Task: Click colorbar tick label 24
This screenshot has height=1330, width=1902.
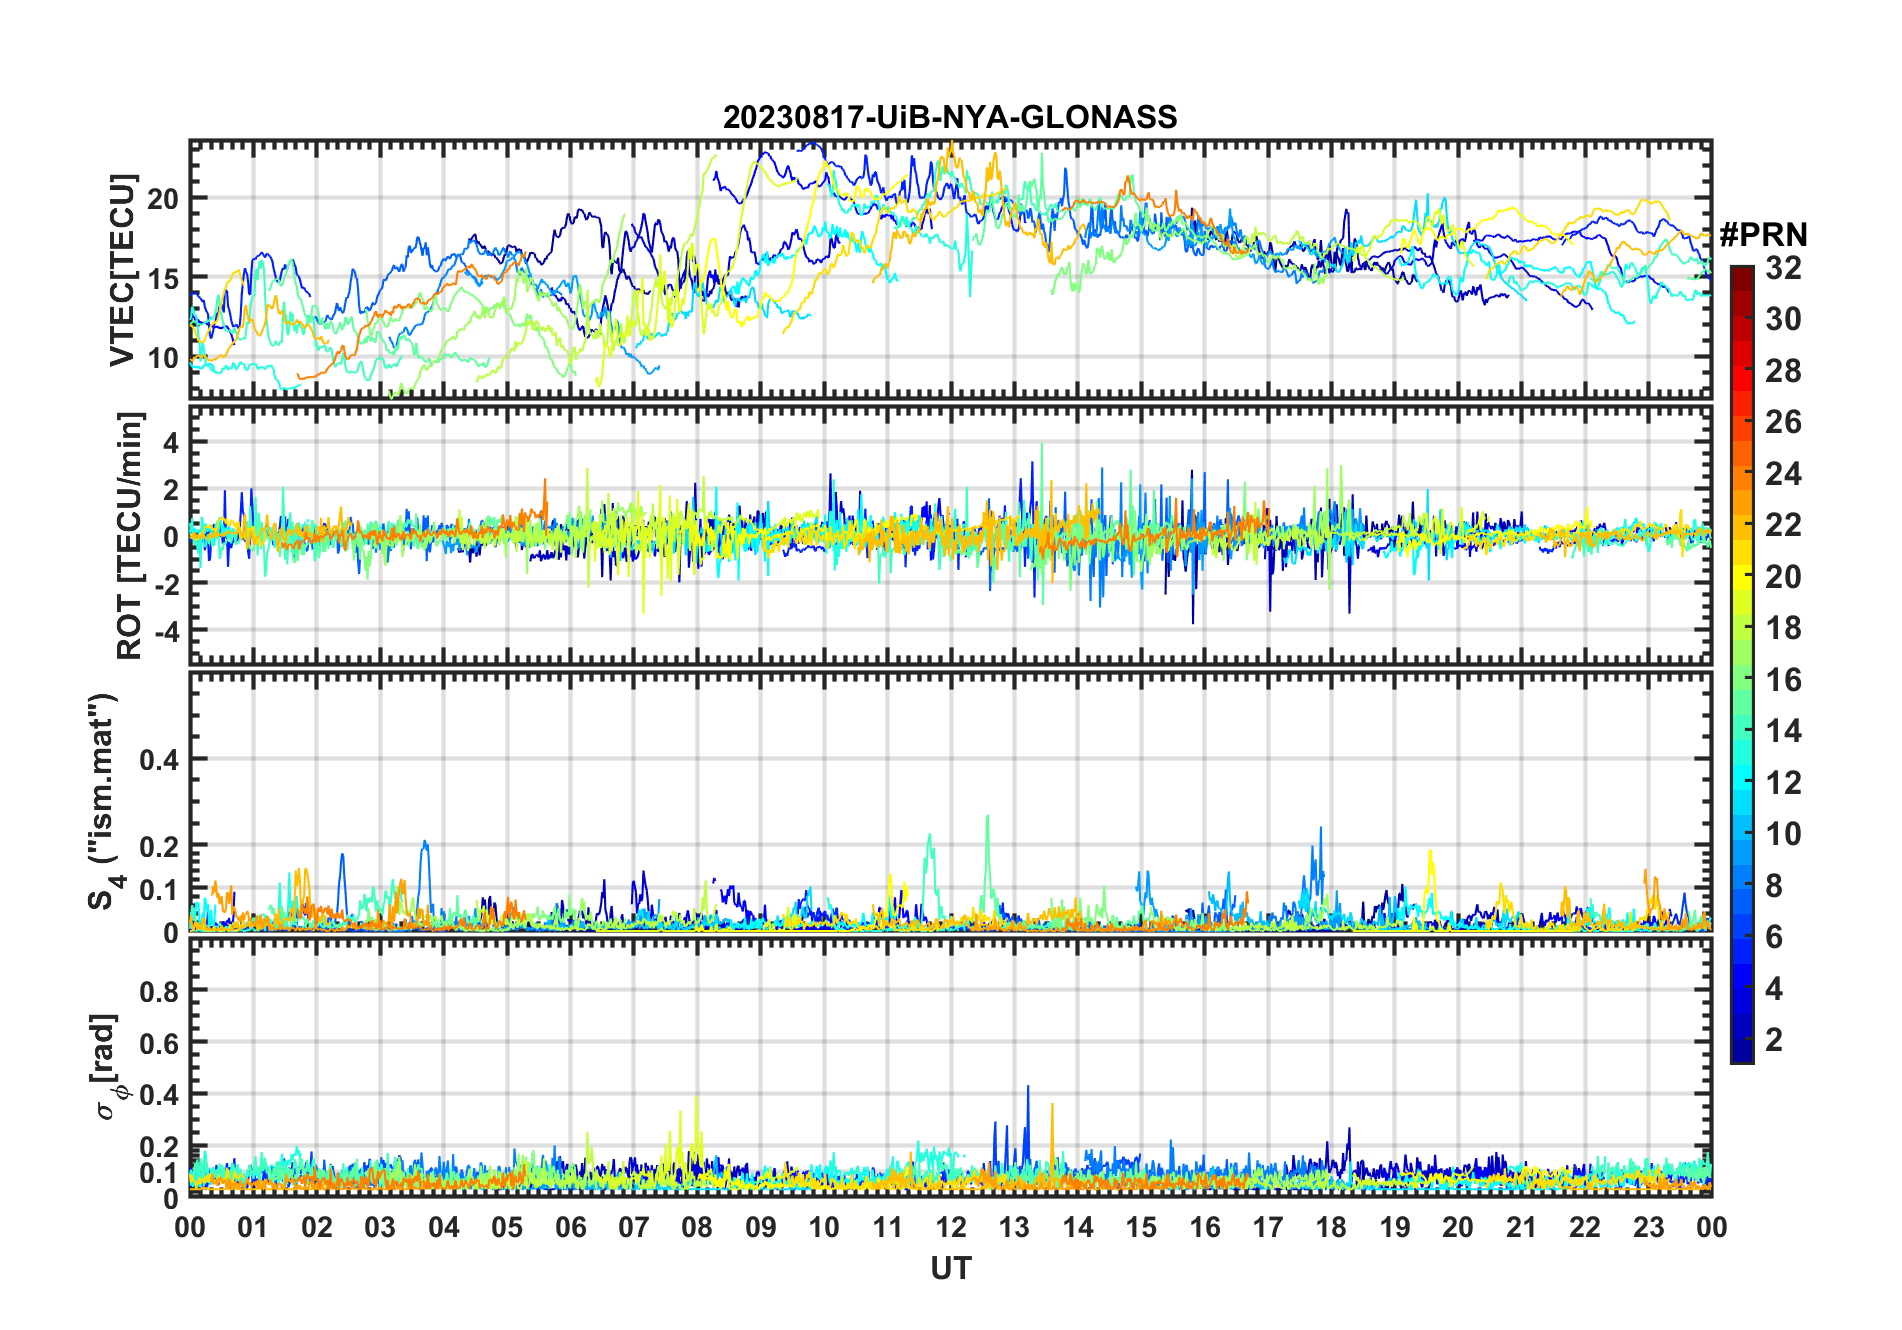Action: click(x=1783, y=474)
